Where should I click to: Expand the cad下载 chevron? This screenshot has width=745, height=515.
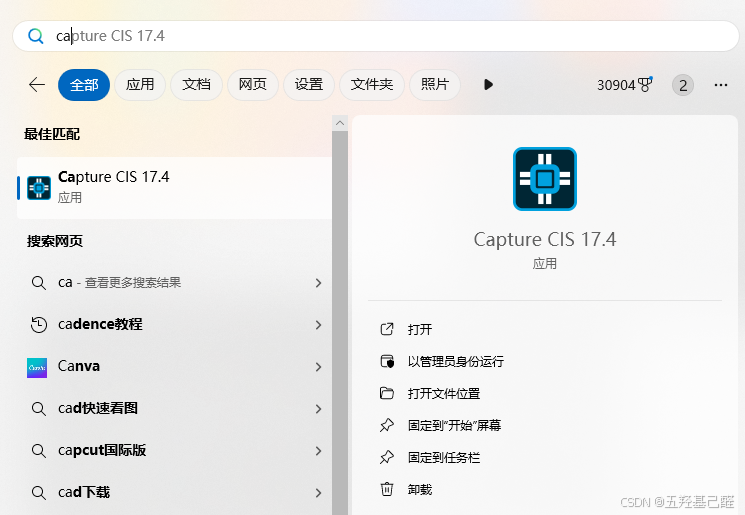pyautogui.click(x=318, y=493)
